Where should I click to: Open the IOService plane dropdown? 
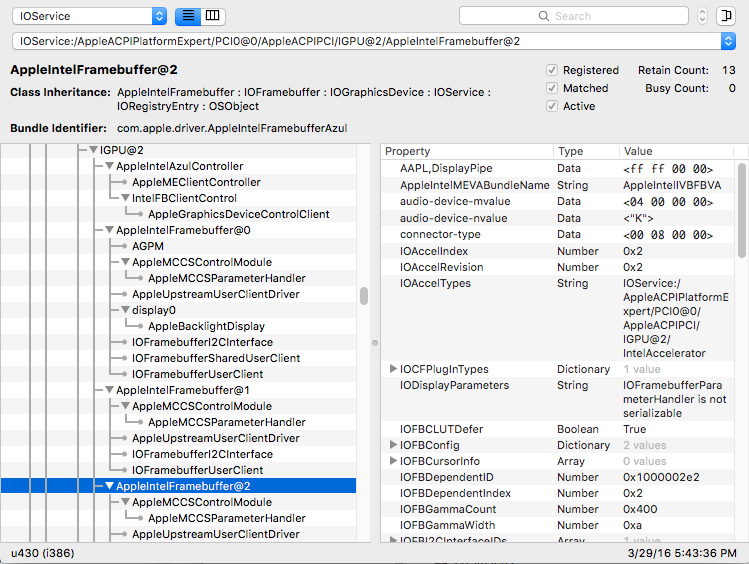[89, 16]
